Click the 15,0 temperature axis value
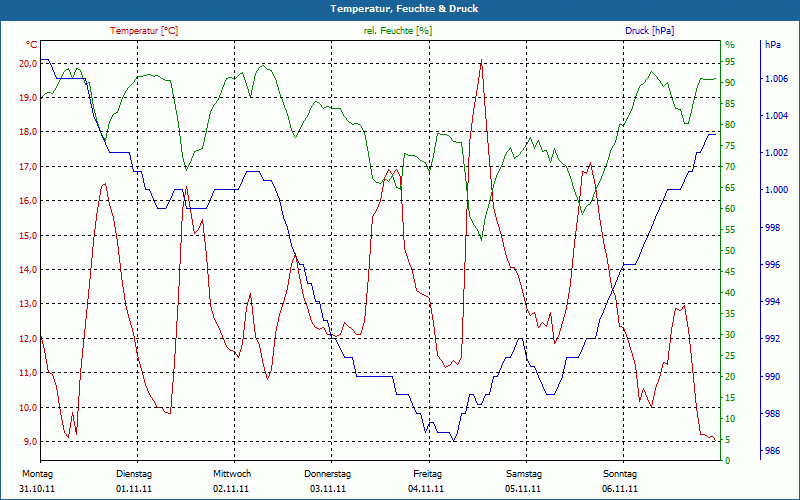The height and width of the screenshot is (500, 800). click(x=29, y=235)
